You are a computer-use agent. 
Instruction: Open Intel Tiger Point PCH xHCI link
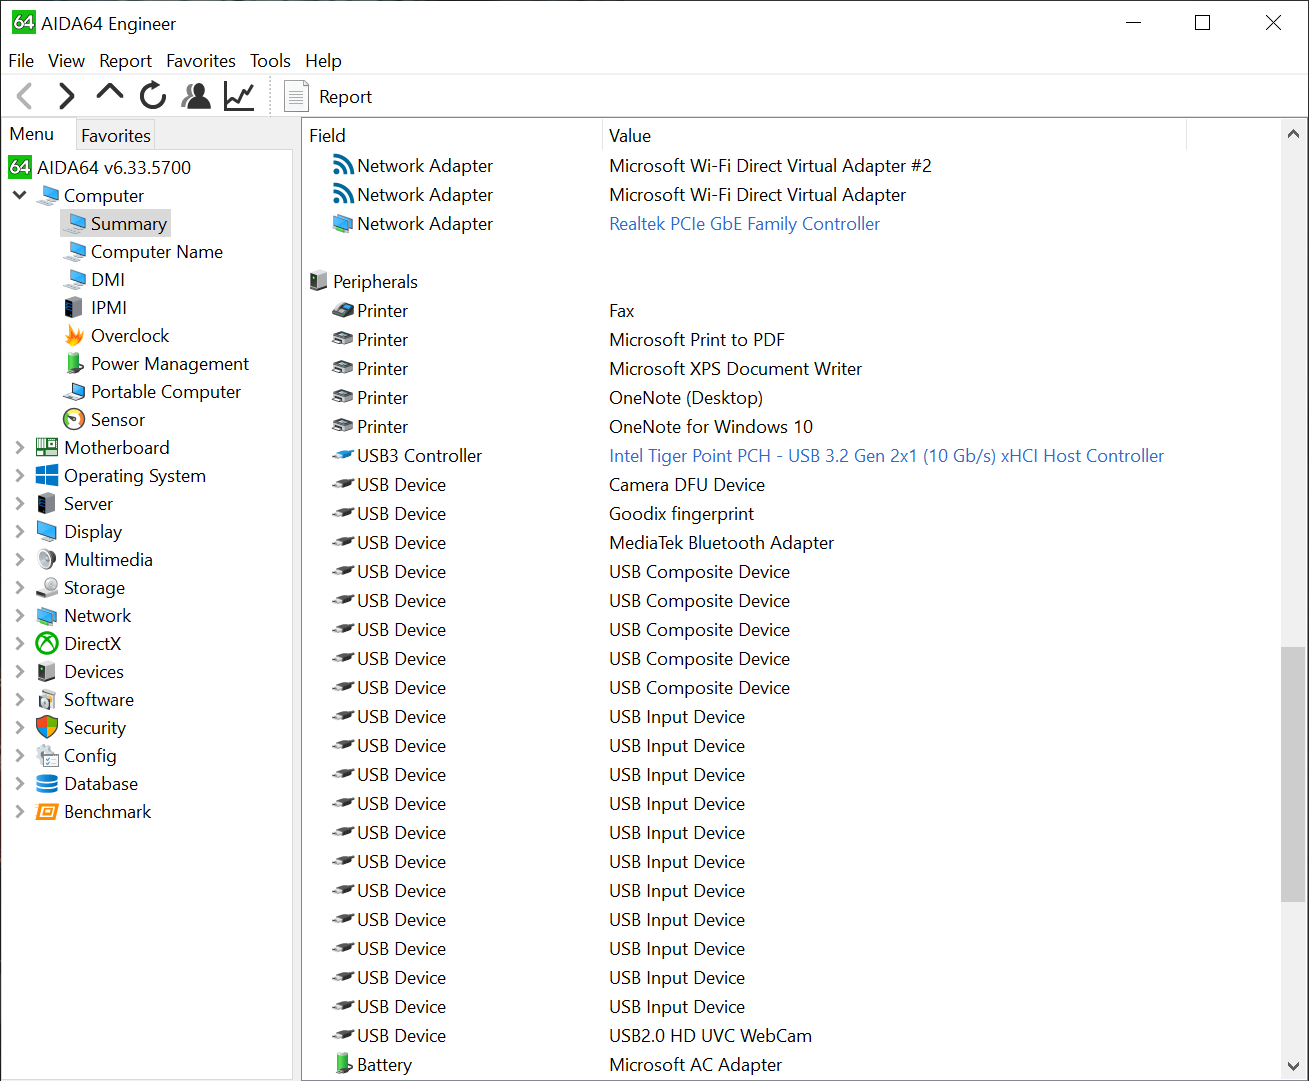click(886, 456)
